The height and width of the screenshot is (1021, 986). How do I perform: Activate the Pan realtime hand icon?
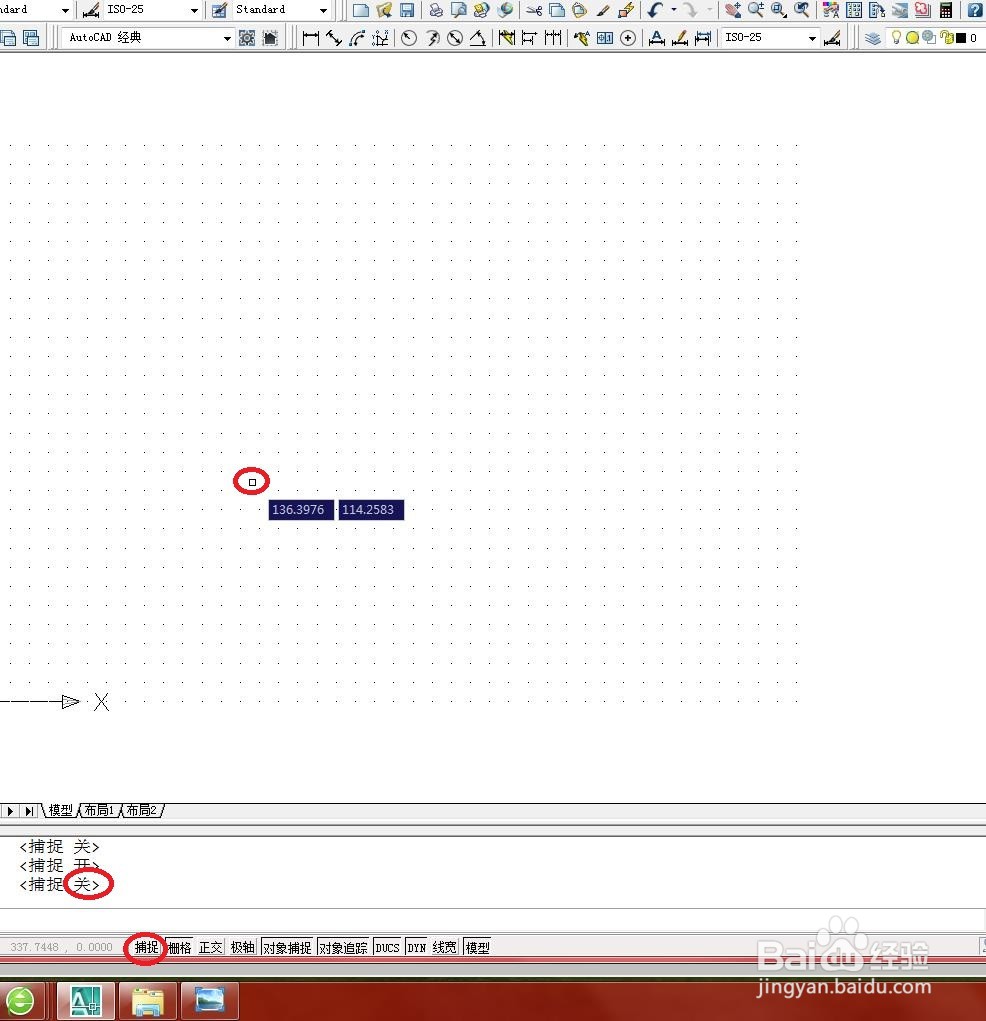tap(733, 10)
